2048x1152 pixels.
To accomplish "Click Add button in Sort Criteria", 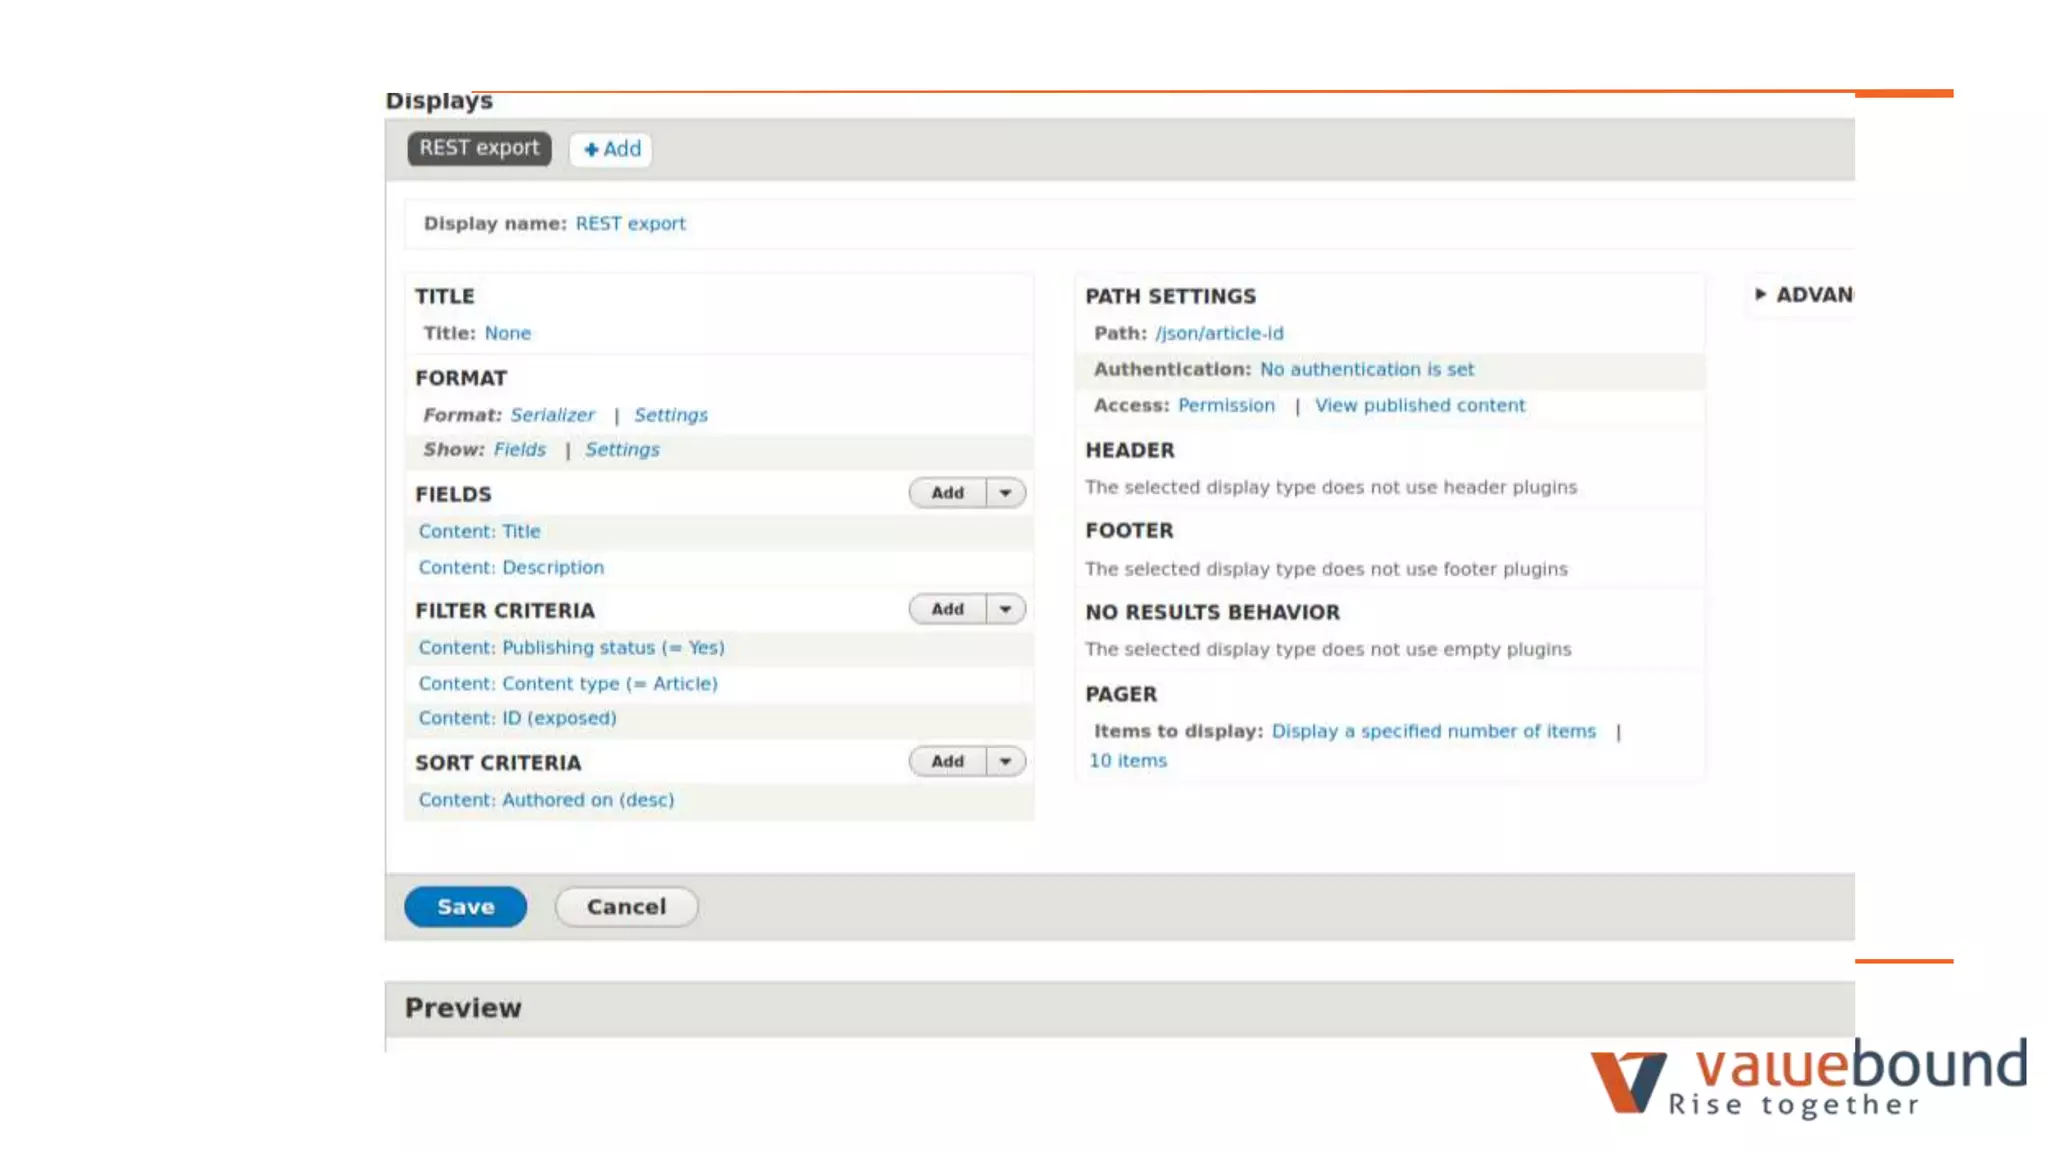I will pos(947,762).
